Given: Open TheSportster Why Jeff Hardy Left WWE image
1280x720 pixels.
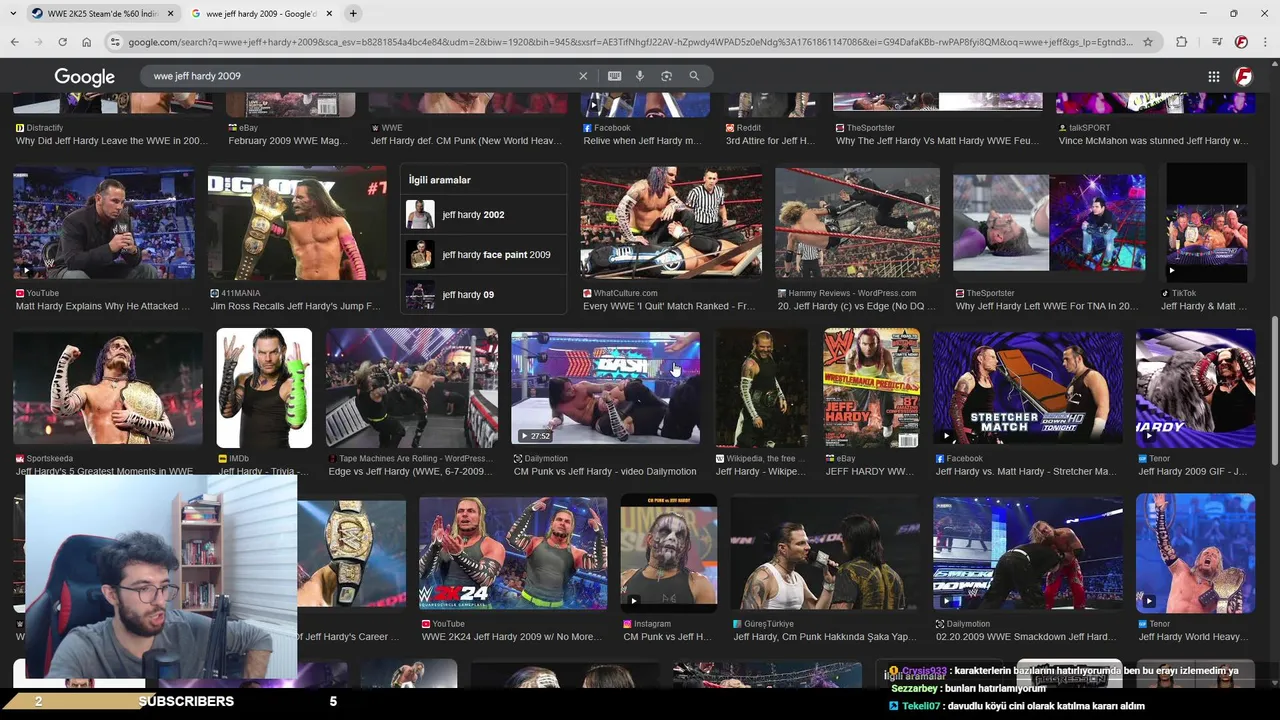Looking at the screenshot, I should pyautogui.click(x=1049, y=223).
